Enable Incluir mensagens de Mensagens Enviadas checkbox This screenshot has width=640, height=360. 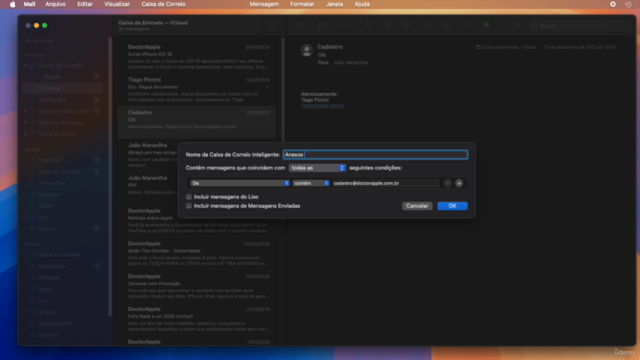coord(189,206)
